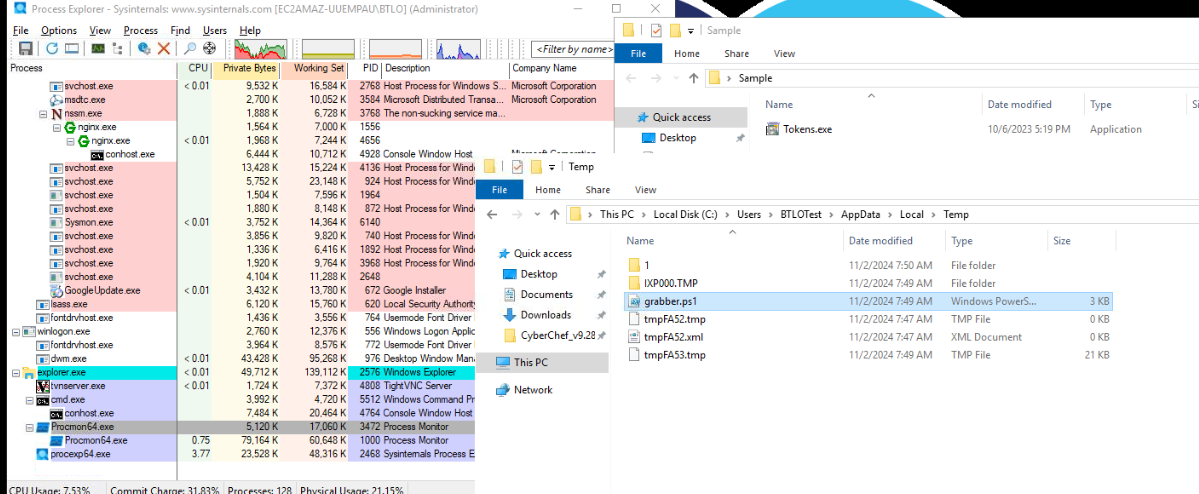The width and height of the screenshot is (1199, 494).
Task: Click the Find magnifier toolbar icon
Action: 190,49
